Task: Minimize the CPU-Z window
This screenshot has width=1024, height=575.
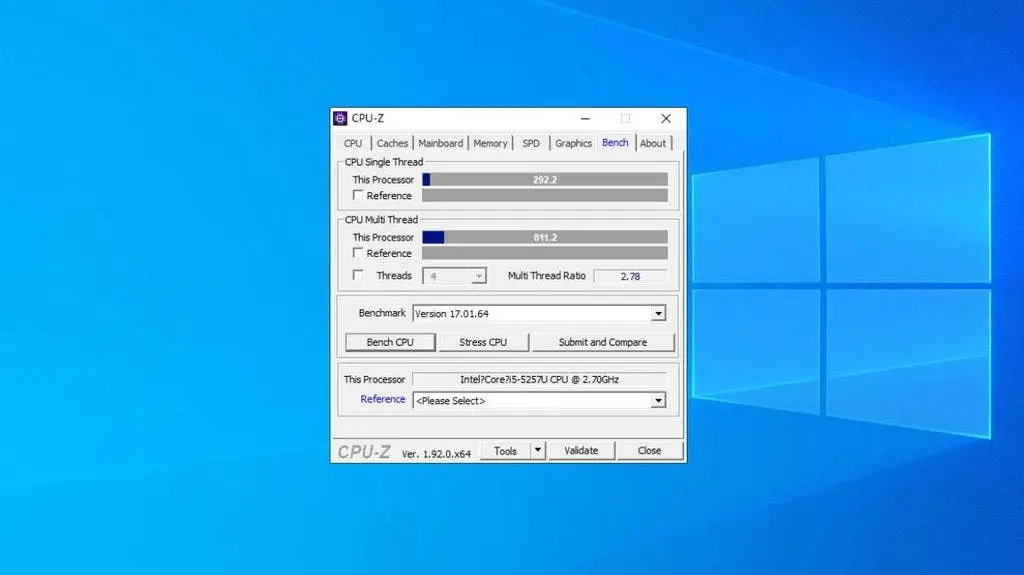Action: pyautogui.click(x=585, y=118)
